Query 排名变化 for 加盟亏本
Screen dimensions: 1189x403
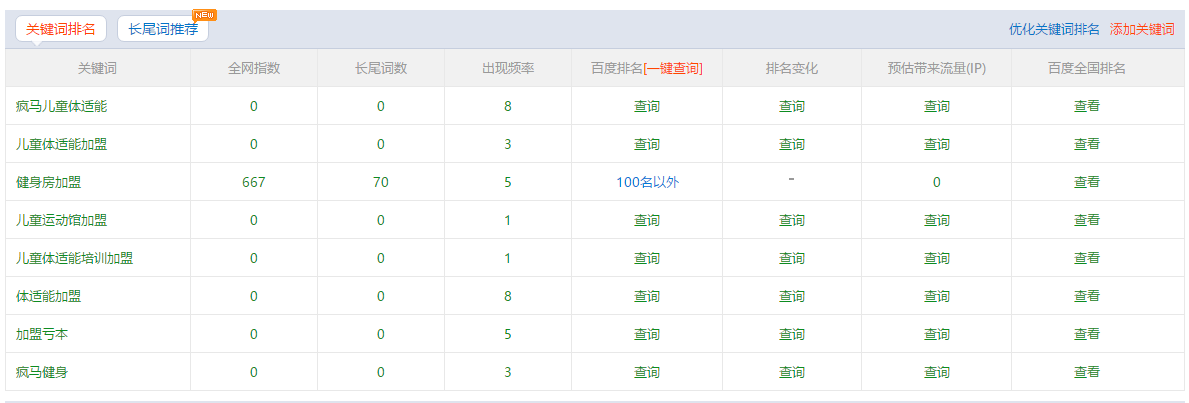792,334
